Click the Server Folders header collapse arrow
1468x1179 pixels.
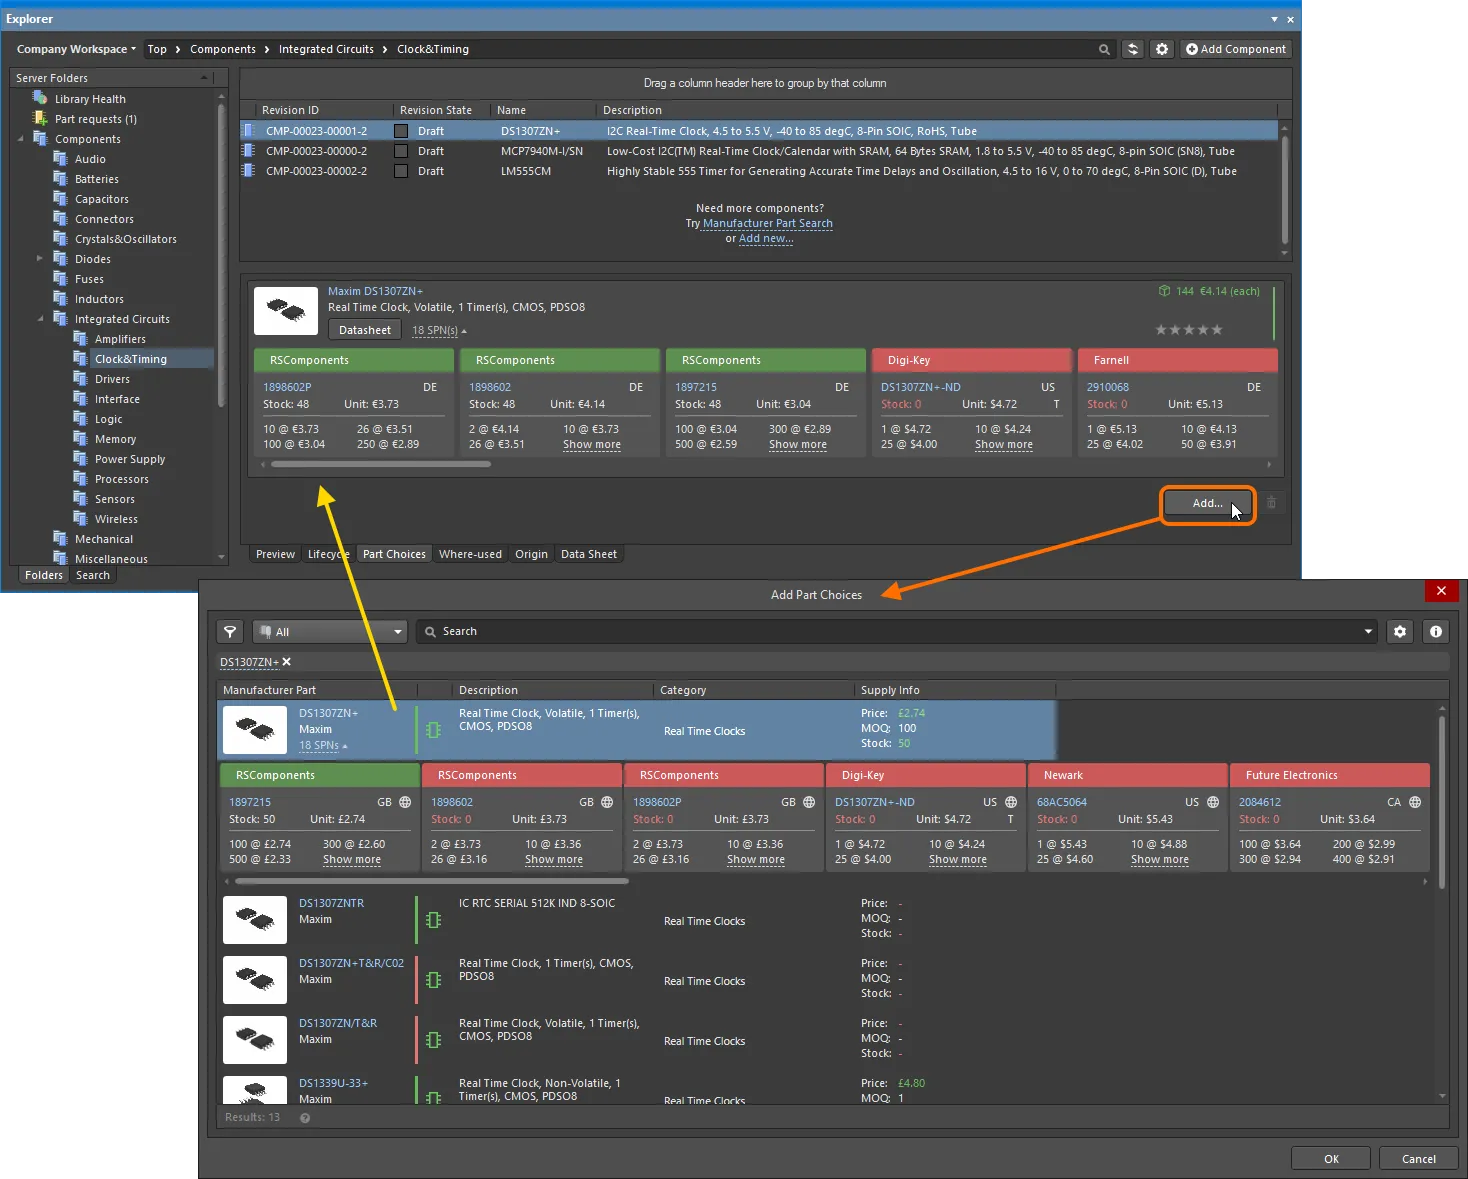[204, 78]
